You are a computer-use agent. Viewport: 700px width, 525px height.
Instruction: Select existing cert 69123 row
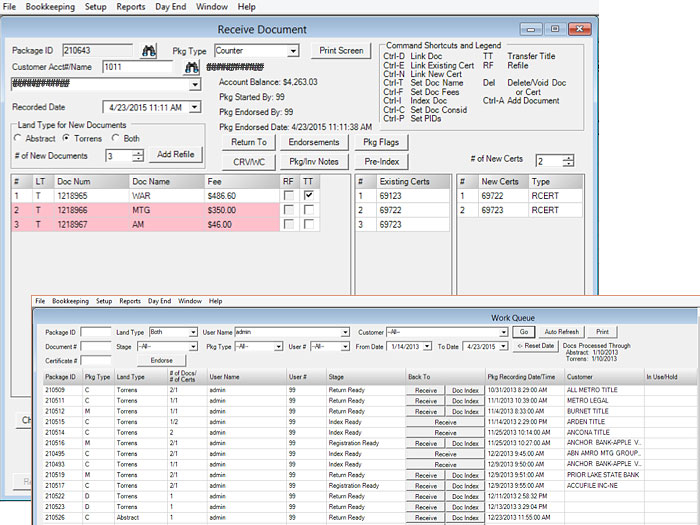[x=402, y=196]
